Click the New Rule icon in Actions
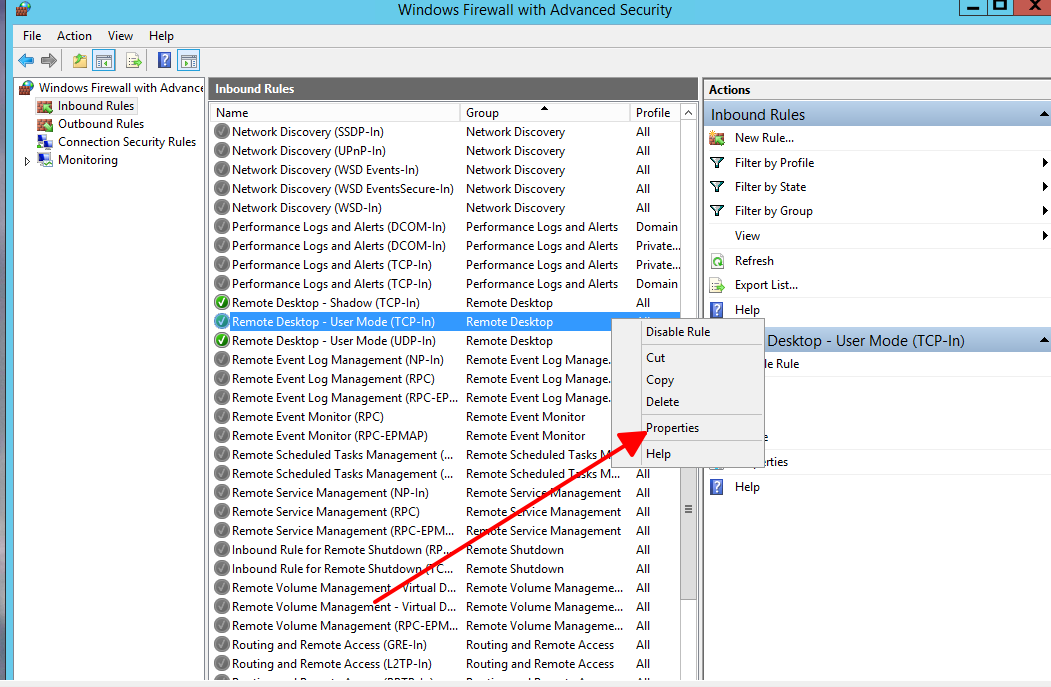This screenshot has height=687, width=1051. pyautogui.click(x=717, y=138)
